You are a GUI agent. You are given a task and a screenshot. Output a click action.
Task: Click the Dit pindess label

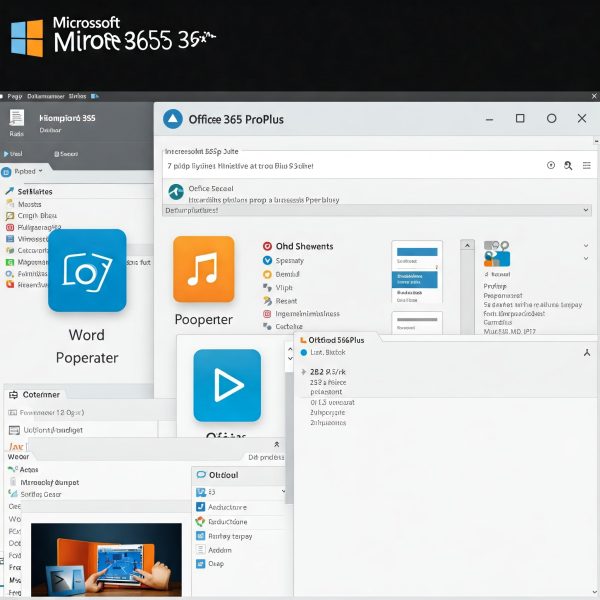point(266,457)
